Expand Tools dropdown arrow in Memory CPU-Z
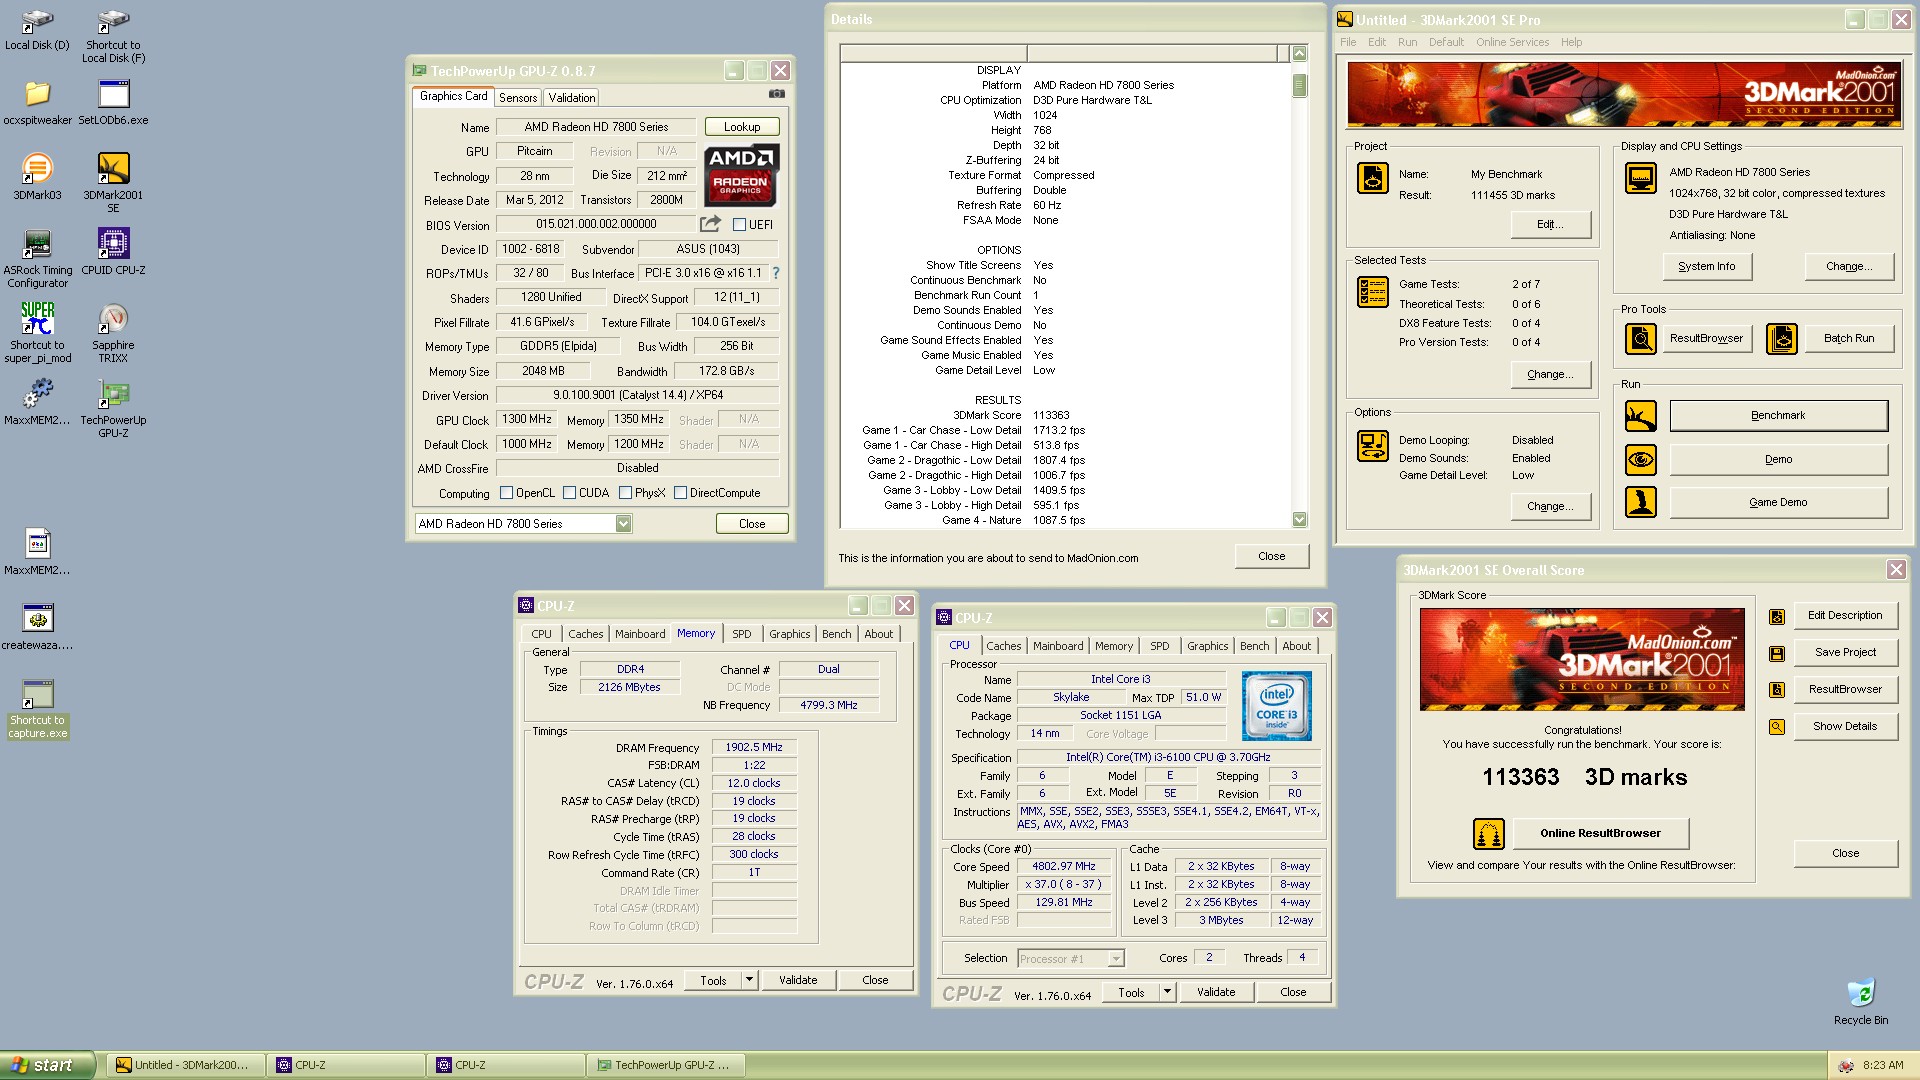1920x1080 pixels. click(x=748, y=980)
